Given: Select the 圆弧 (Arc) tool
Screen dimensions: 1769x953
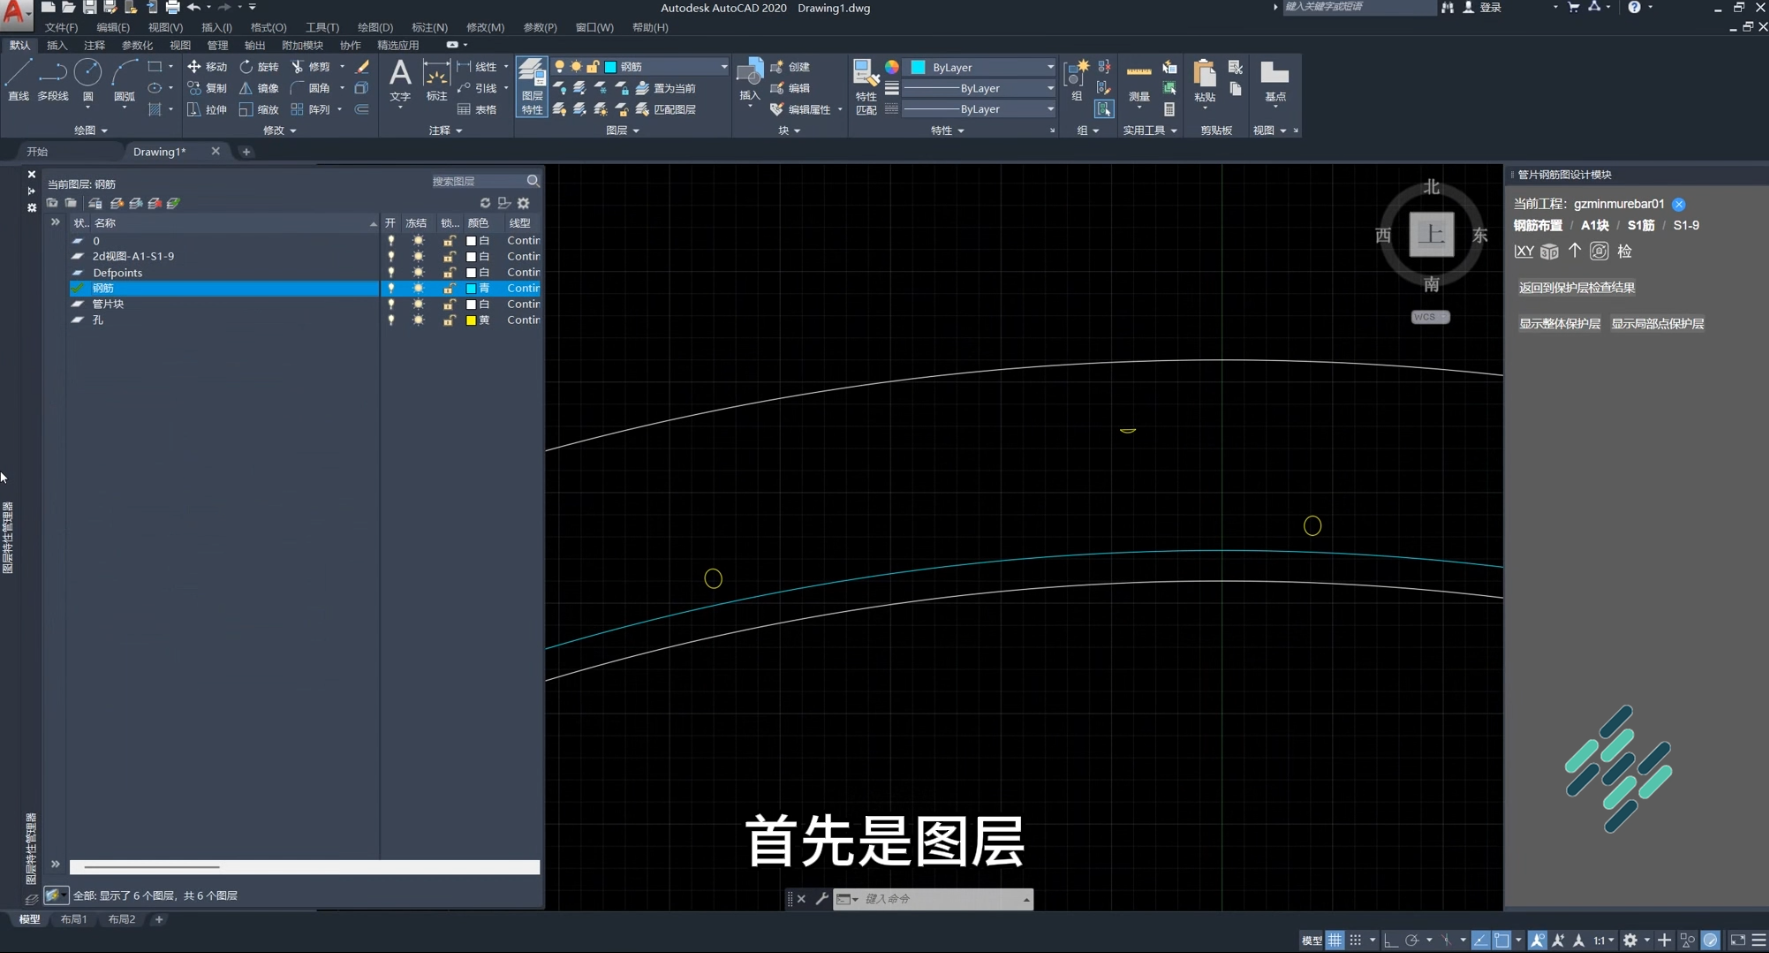Looking at the screenshot, I should click(124, 80).
